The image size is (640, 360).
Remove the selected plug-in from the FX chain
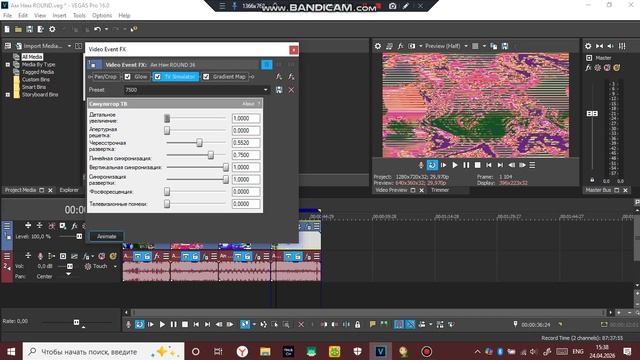point(291,77)
